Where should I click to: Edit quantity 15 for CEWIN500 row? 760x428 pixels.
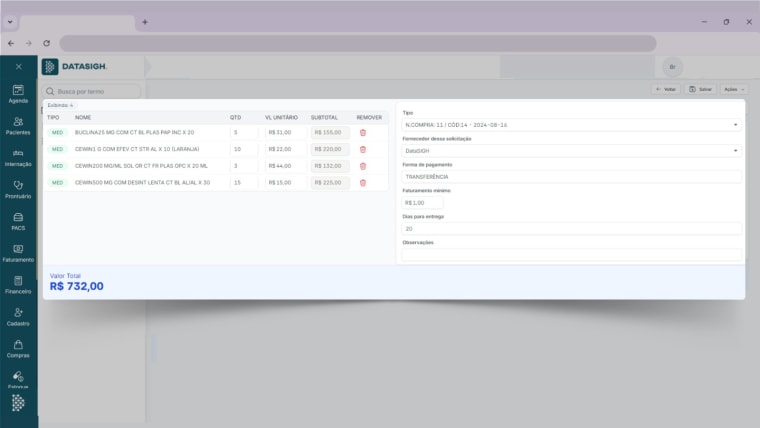tap(244, 183)
